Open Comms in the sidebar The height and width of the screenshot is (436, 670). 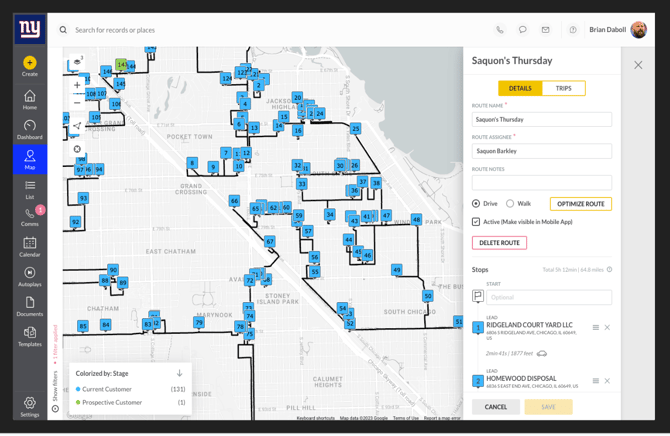pos(29,217)
